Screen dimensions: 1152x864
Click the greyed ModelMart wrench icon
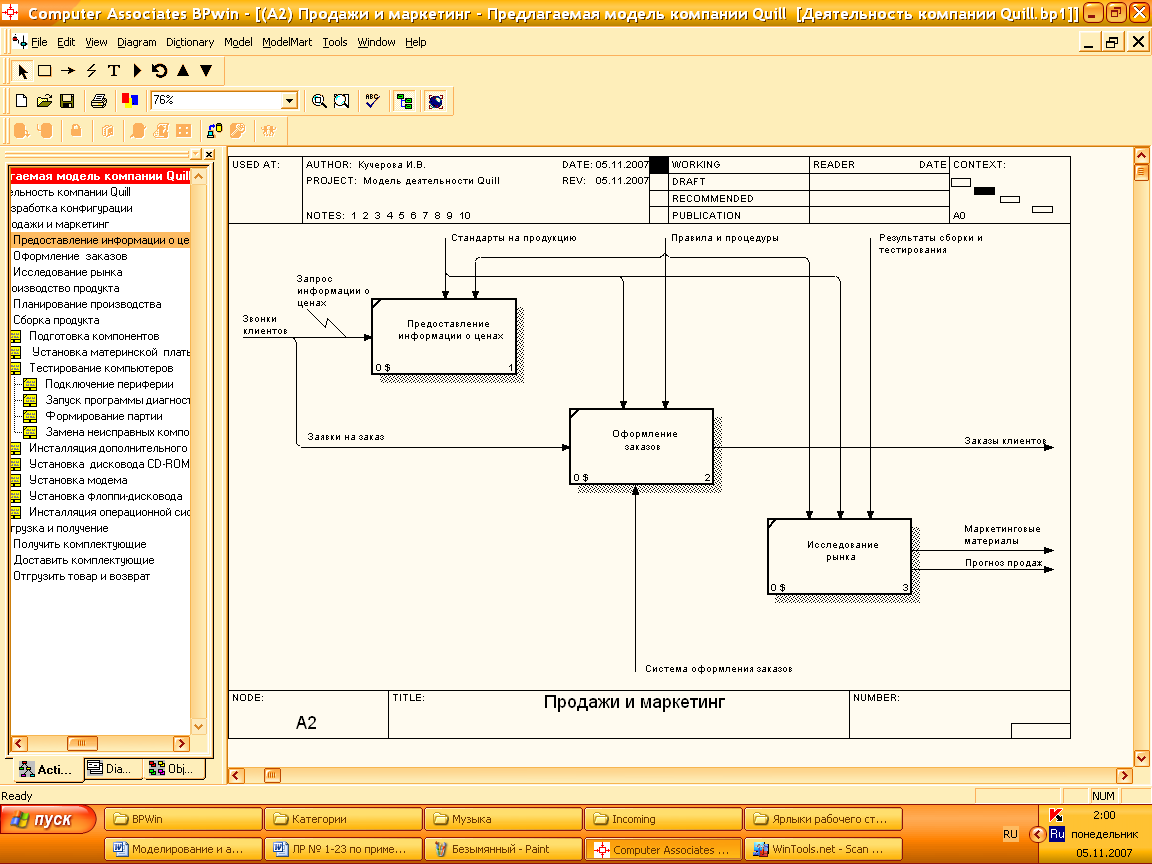(x=237, y=131)
